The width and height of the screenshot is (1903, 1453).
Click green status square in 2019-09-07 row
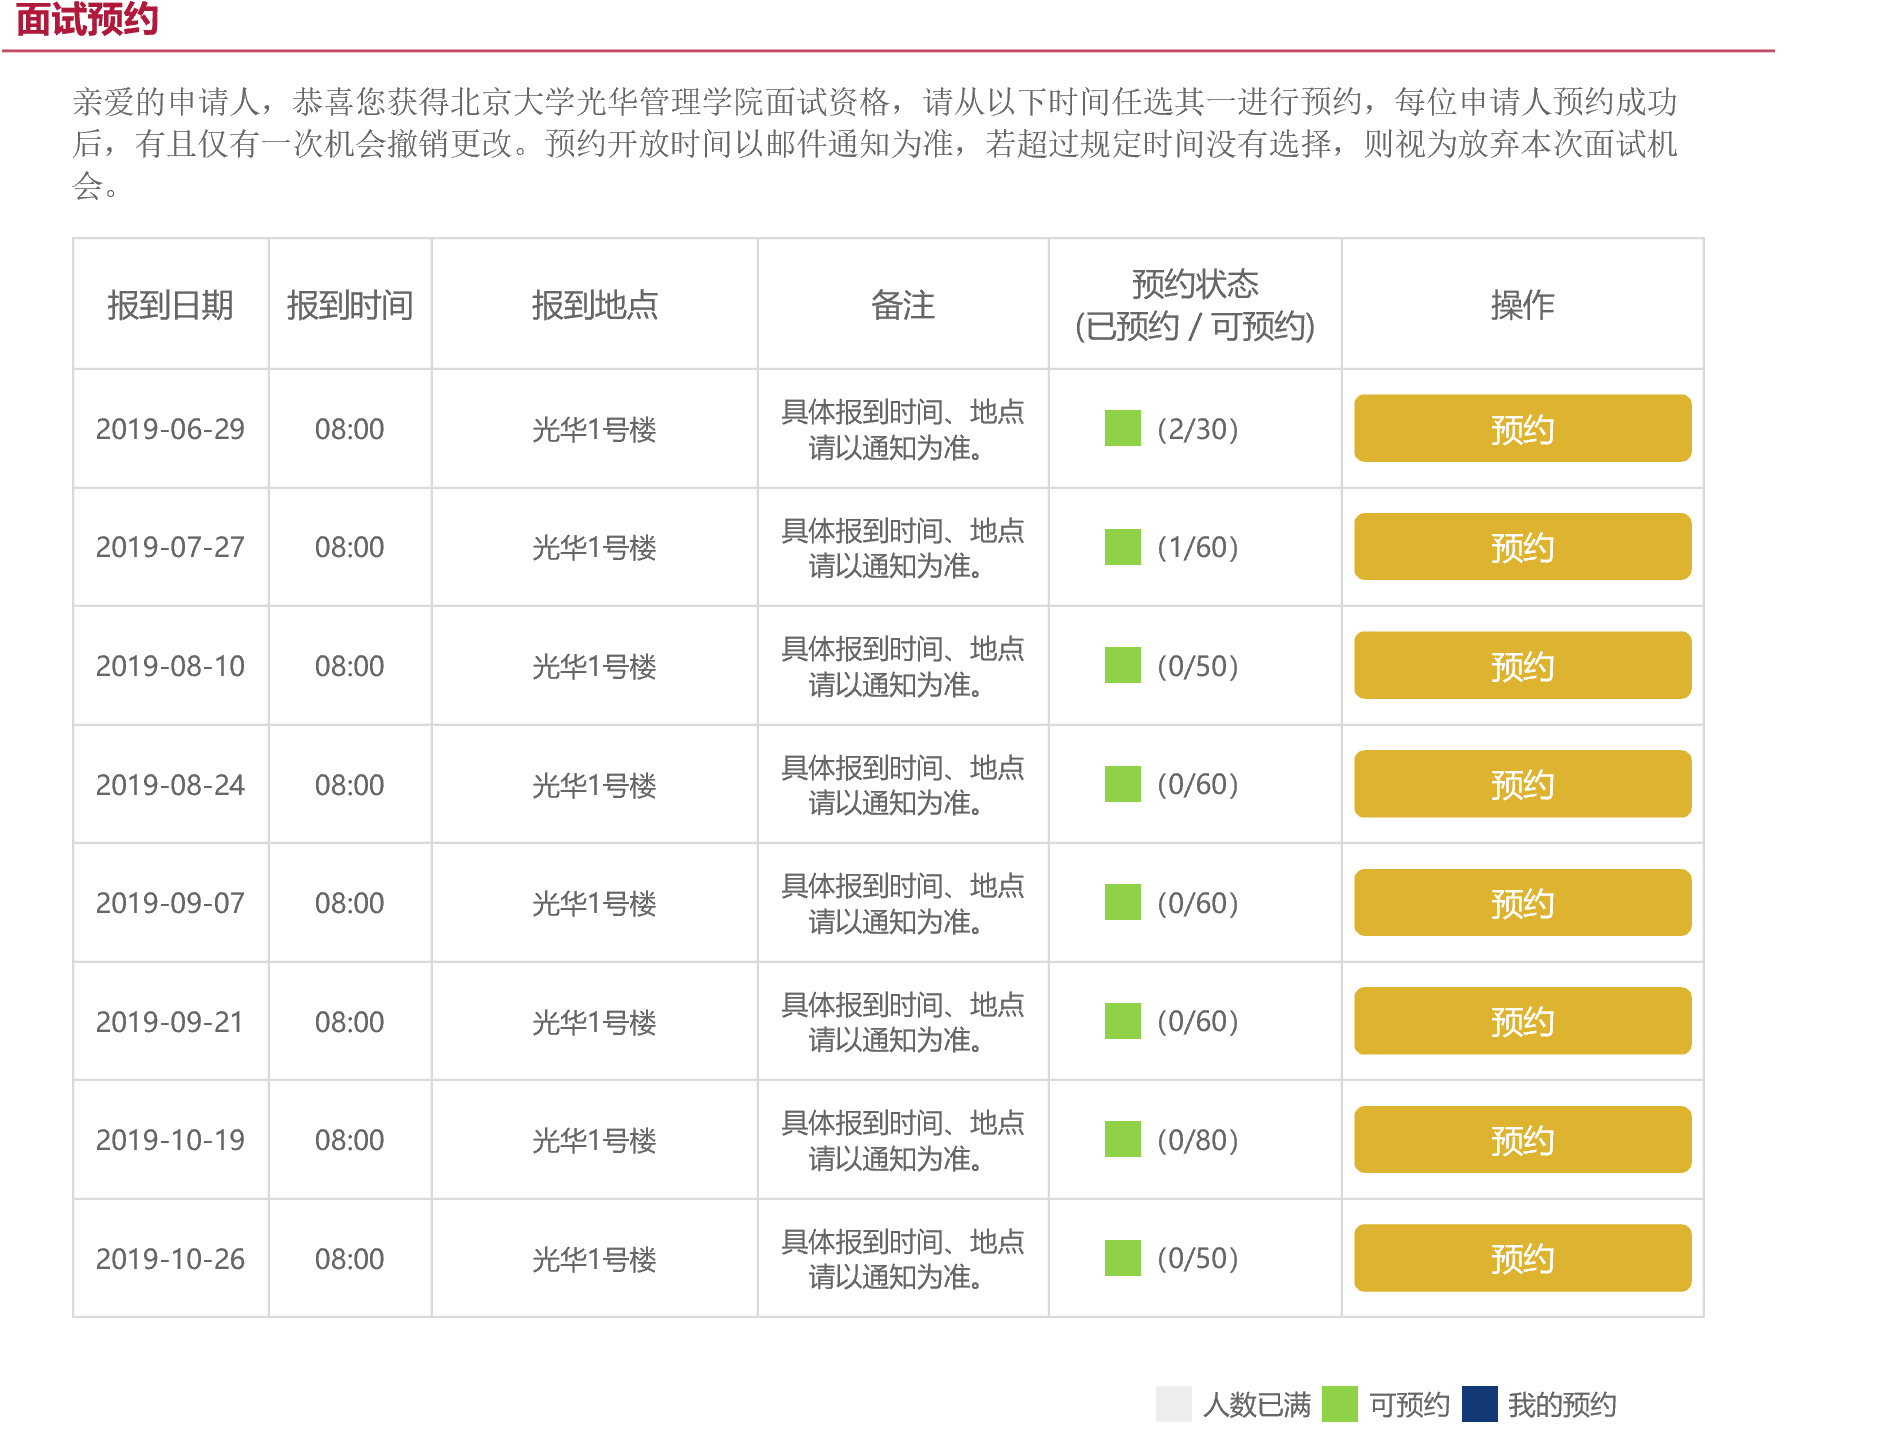(1122, 902)
